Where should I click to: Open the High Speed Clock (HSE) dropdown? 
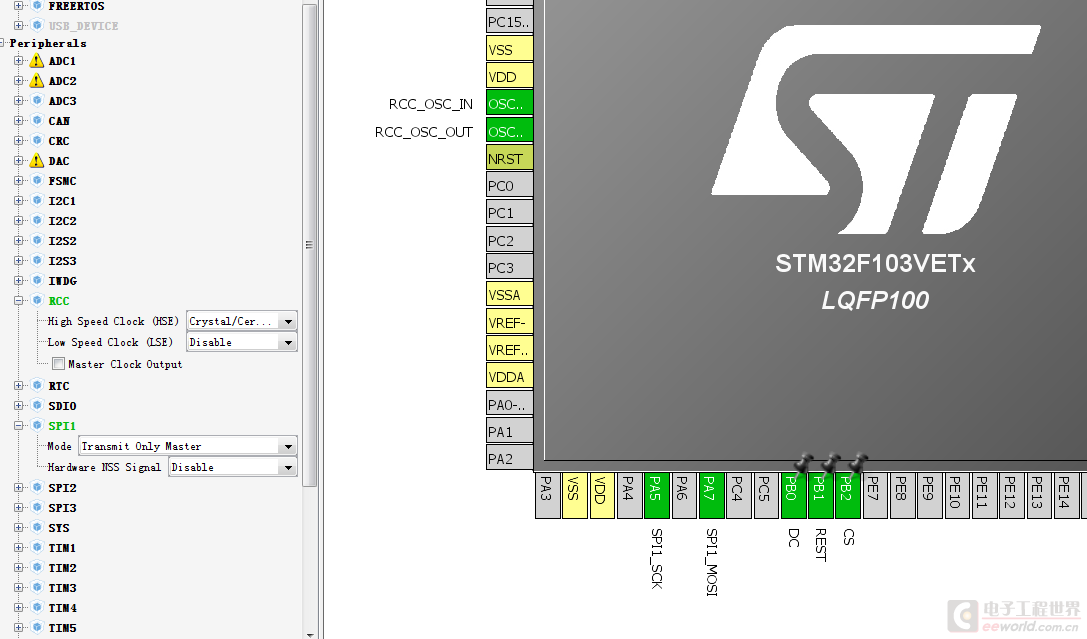coord(242,321)
